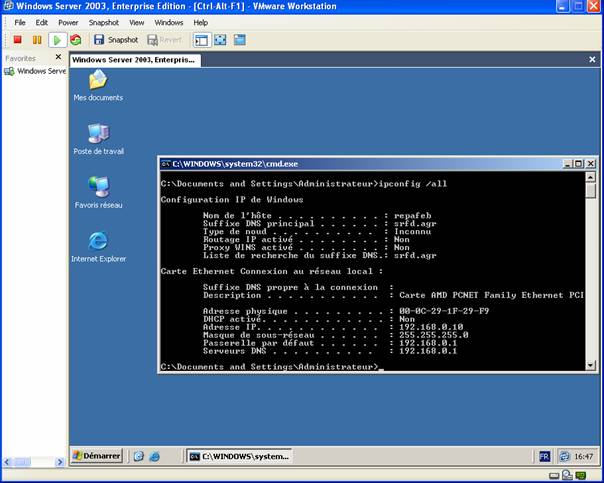Open the Help menu
The image size is (604, 483).
[200, 23]
